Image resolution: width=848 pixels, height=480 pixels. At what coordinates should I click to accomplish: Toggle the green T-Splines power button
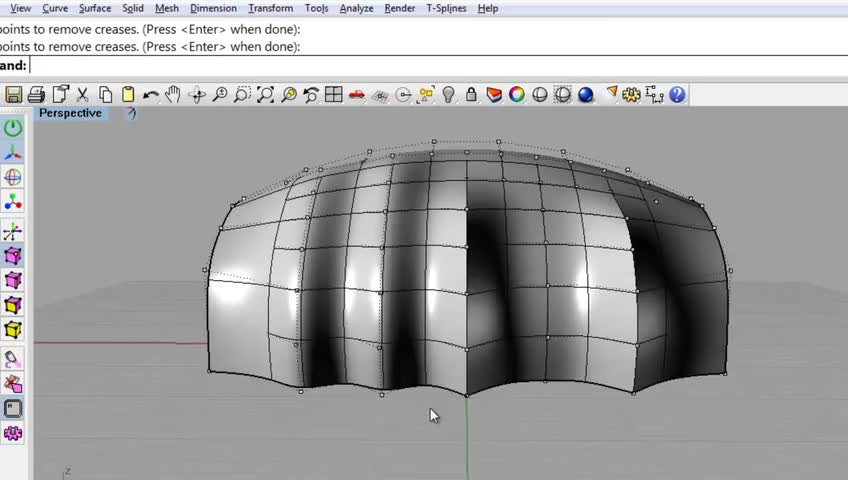[x=13, y=128]
